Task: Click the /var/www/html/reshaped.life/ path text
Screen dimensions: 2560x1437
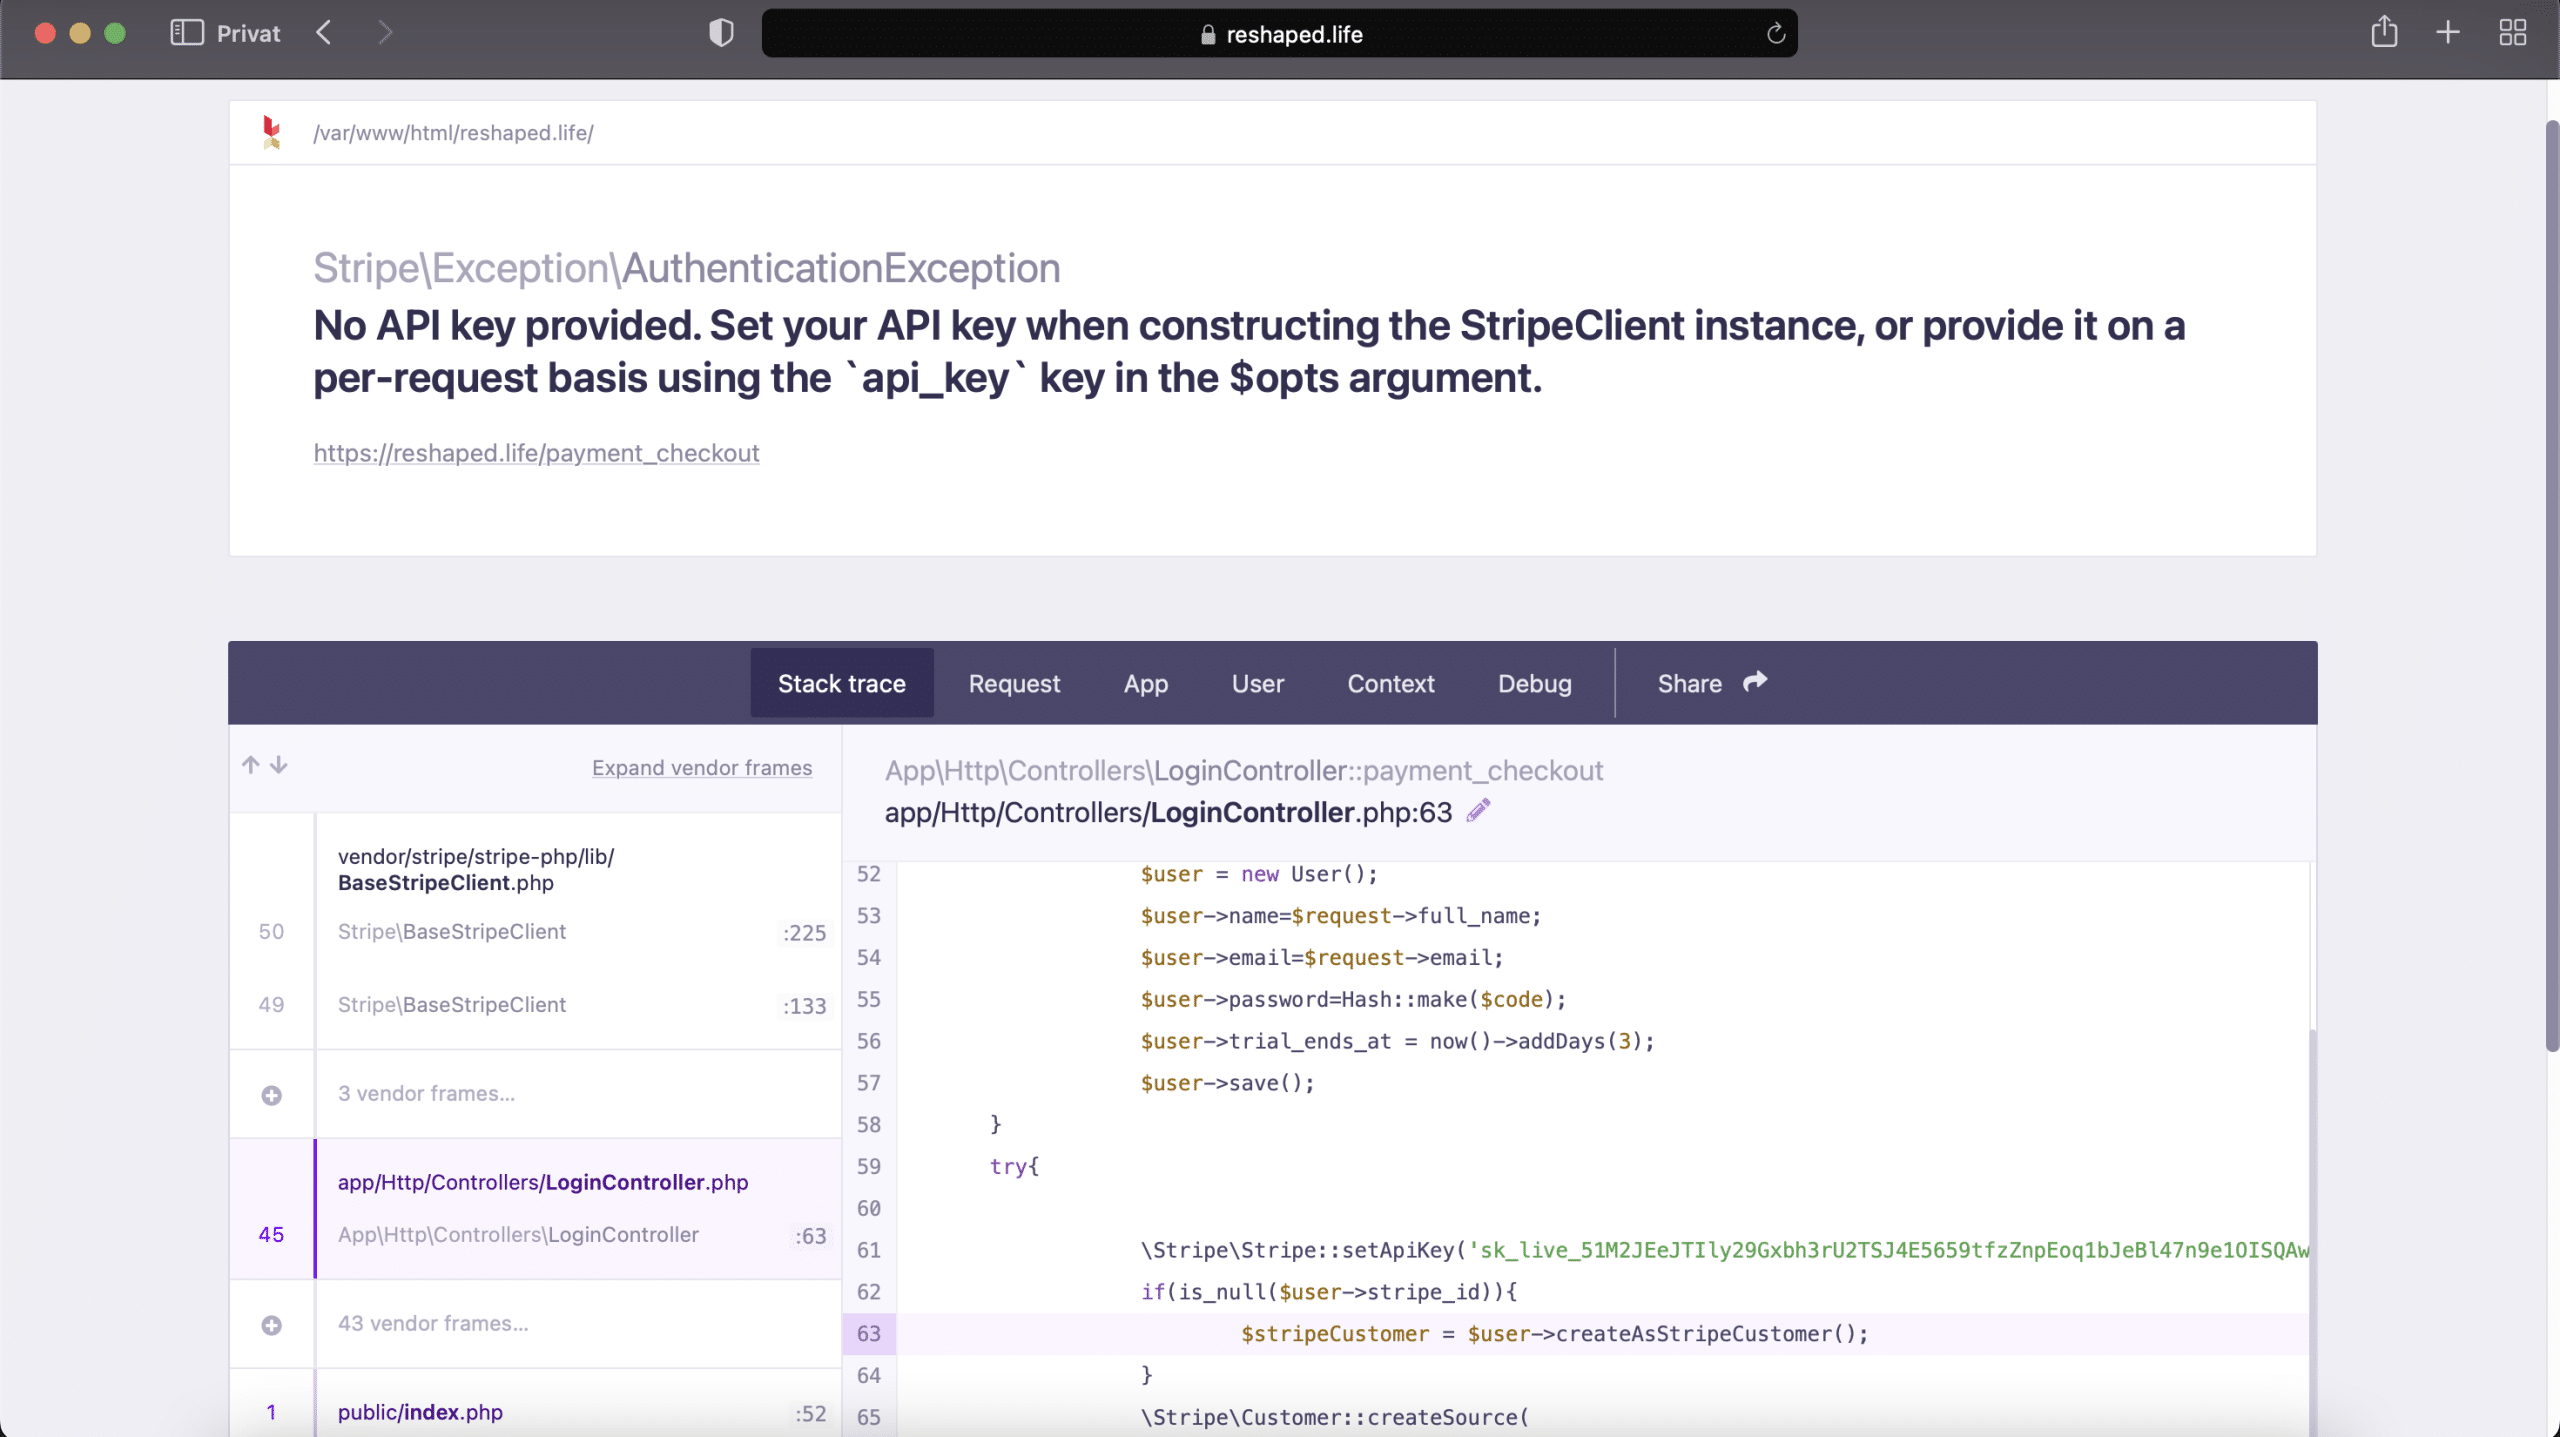Action: click(x=453, y=133)
